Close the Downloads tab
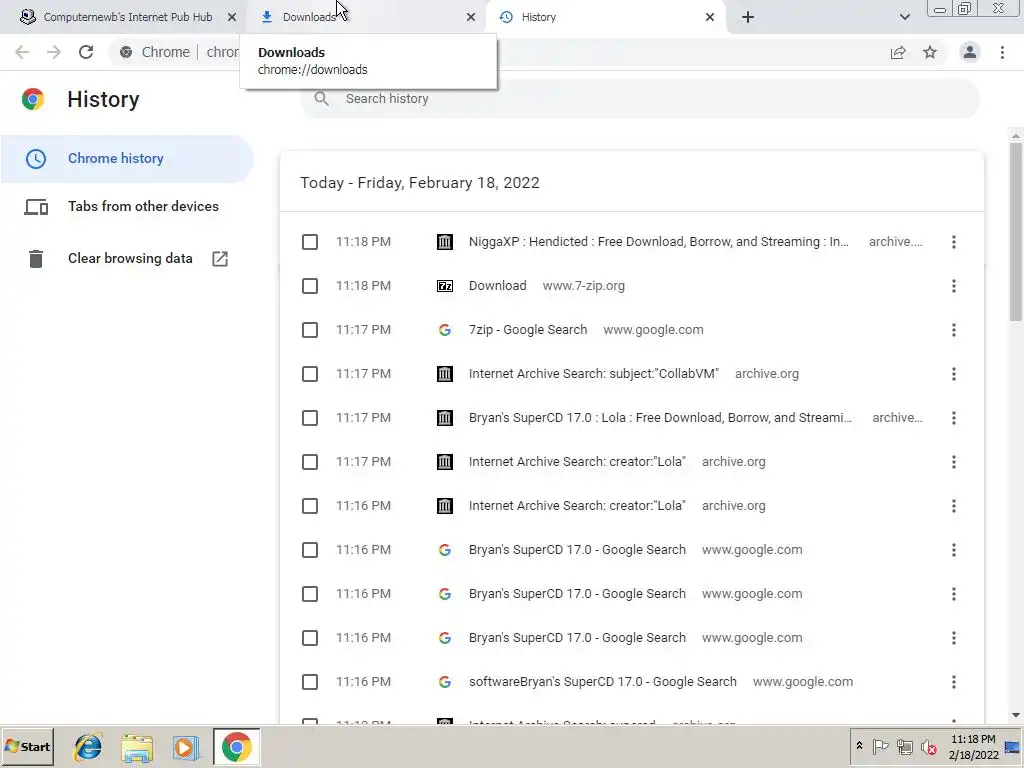 tap(471, 17)
